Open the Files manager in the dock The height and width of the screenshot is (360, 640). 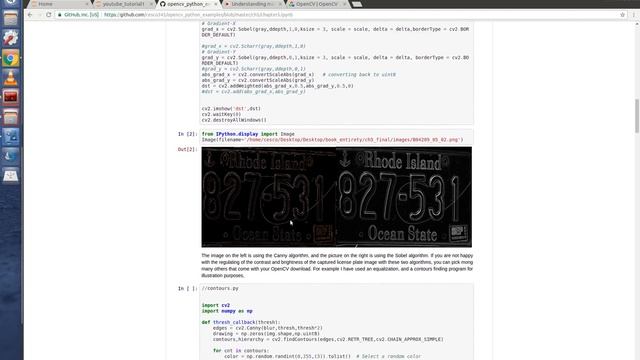[x=11, y=18]
